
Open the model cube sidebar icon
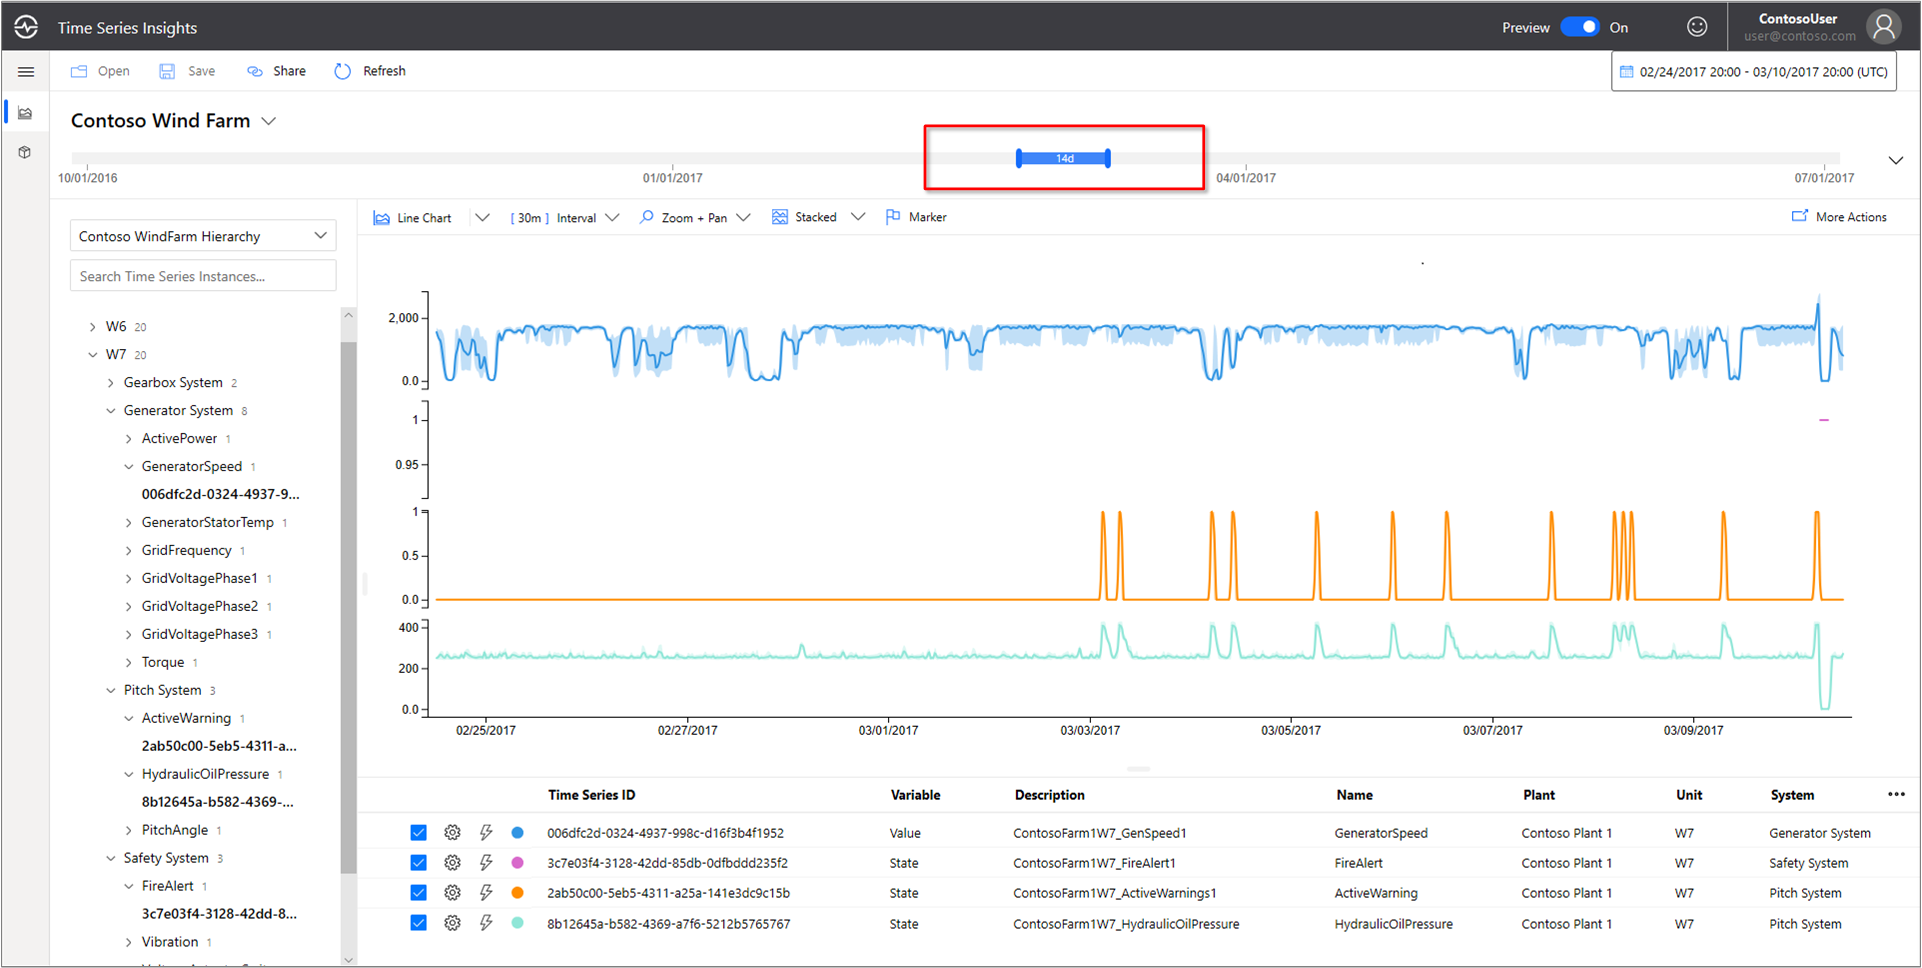pyautogui.click(x=26, y=152)
